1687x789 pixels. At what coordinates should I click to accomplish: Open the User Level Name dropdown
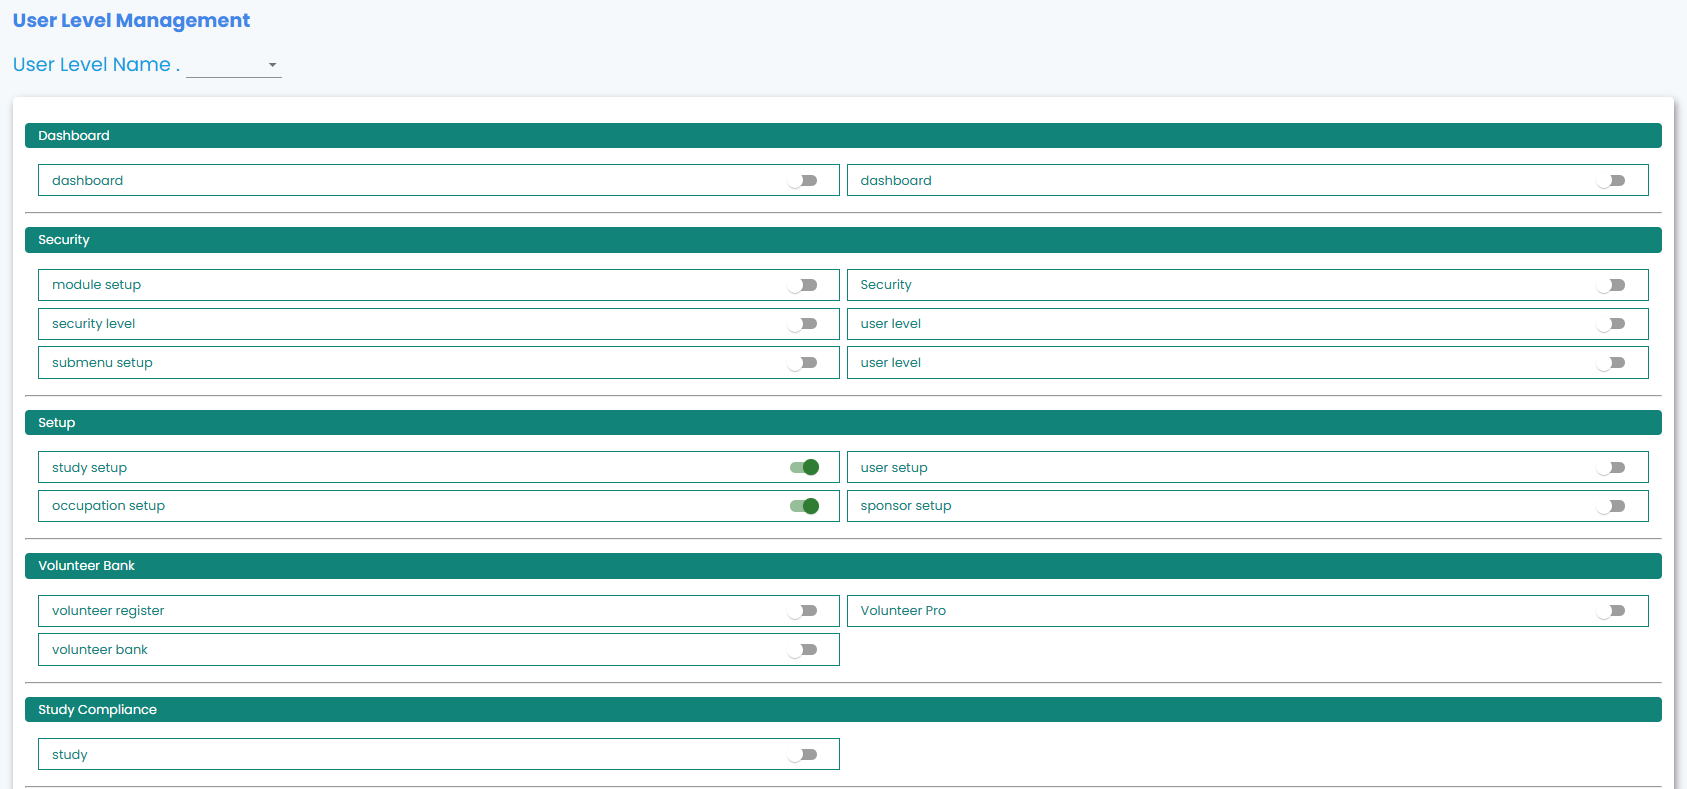click(x=234, y=65)
